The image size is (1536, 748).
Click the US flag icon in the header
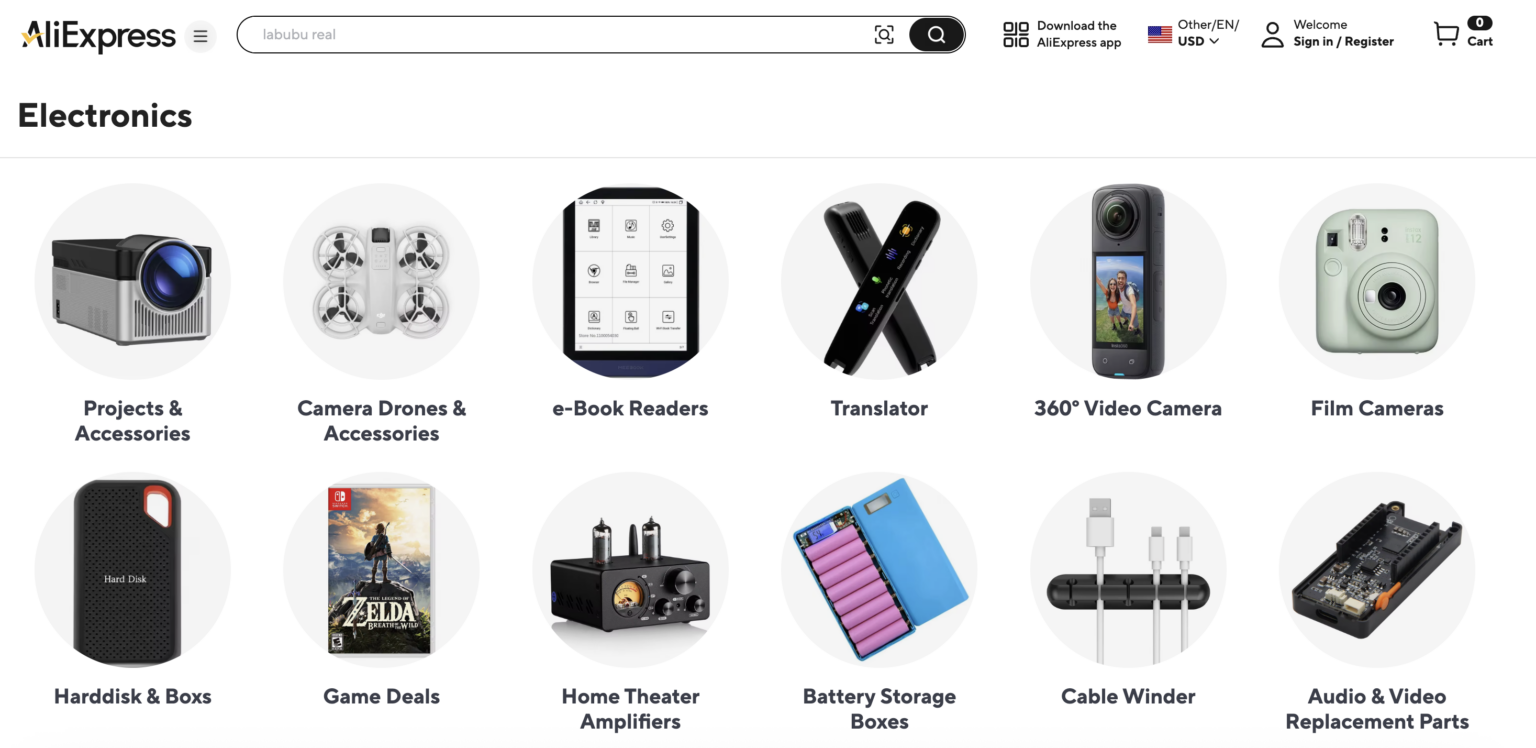click(x=1159, y=33)
